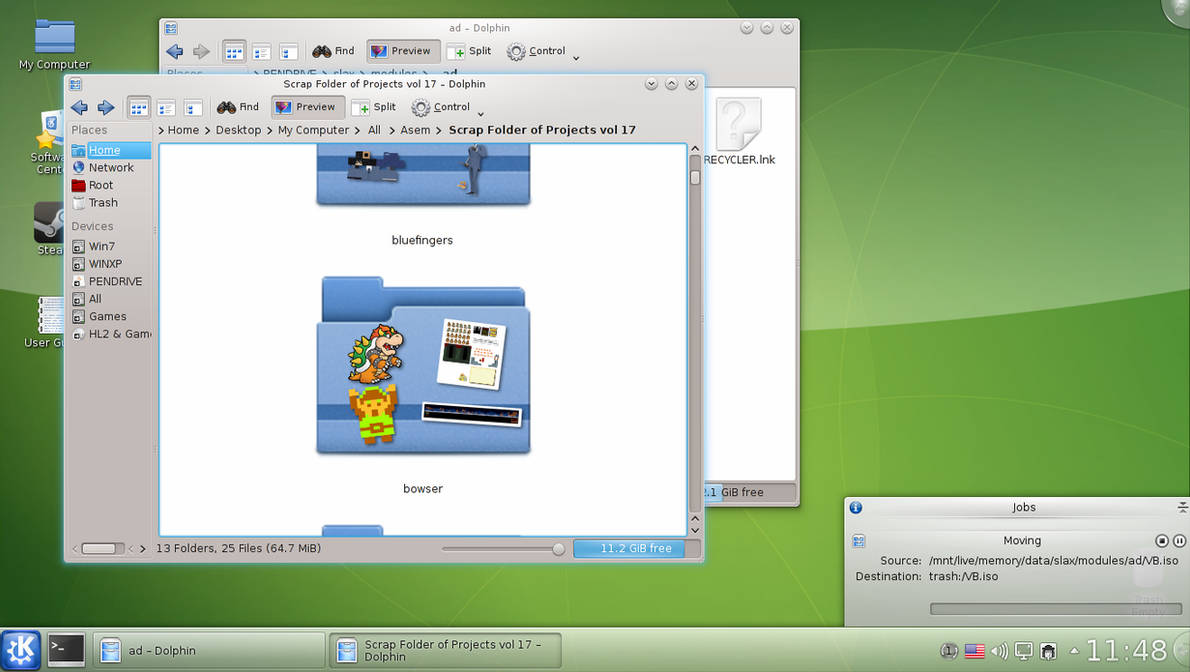Click Home in the breadcrumb path
Viewport: 1190px width, 672px height.
coord(183,130)
